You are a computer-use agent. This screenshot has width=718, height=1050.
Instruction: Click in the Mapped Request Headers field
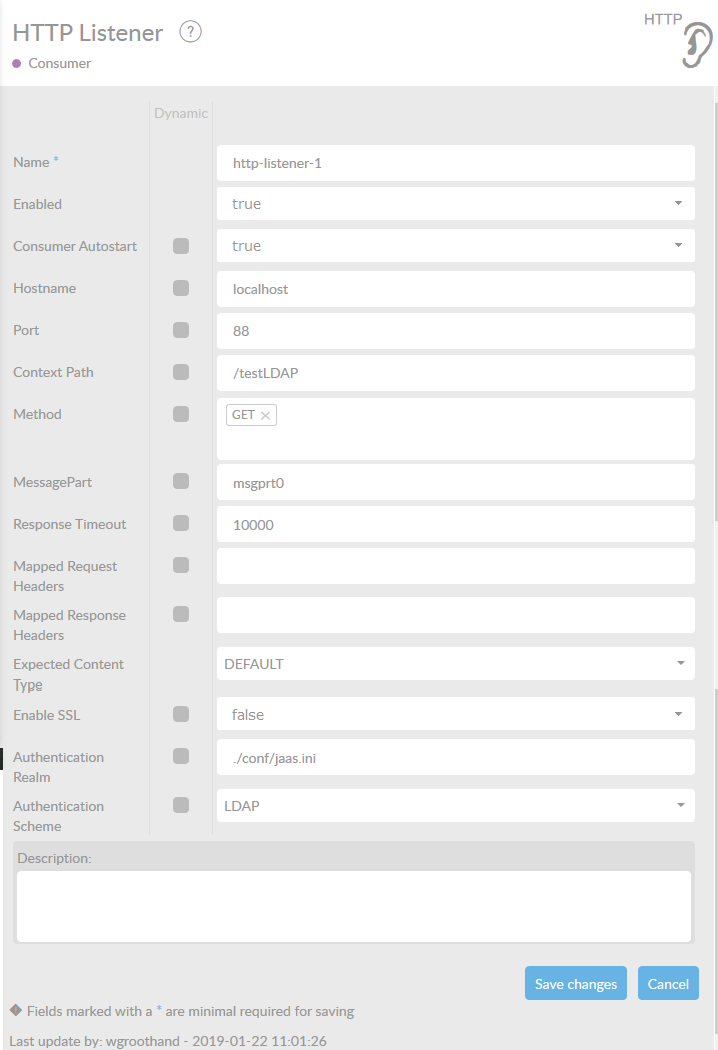tap(455, 566)
